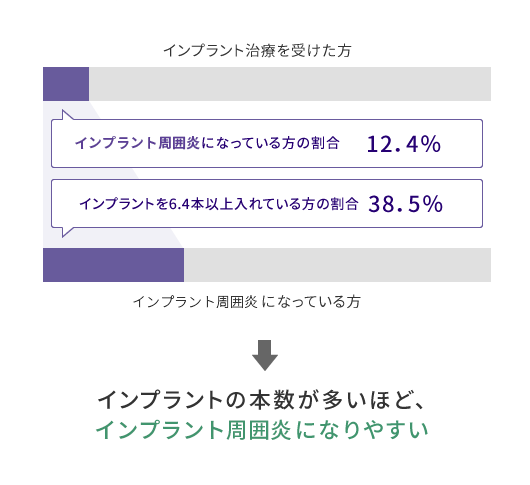Image resolution: width=530 pixels, height=485 pixels.
Task: Click the インプラント周囲炎になっている方 caption below the bar
Action: [x=247, y=301]
